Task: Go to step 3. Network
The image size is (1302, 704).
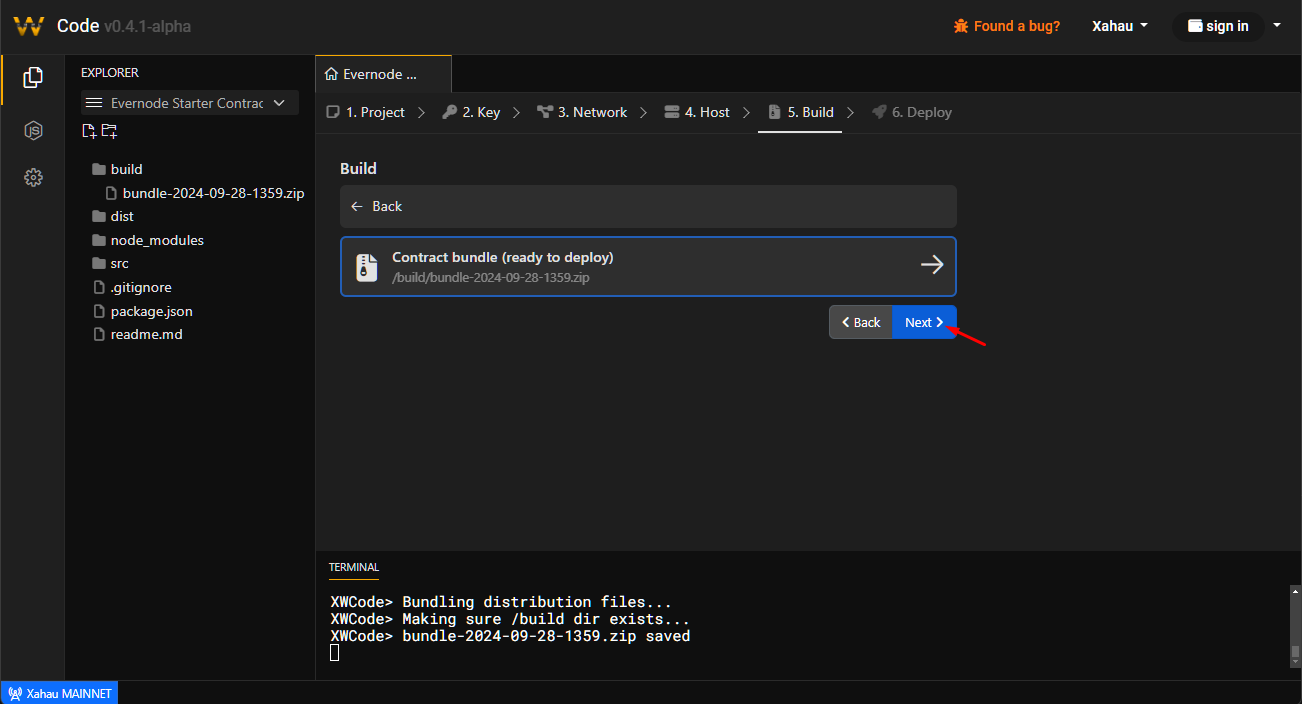Action: click(582, 112)
